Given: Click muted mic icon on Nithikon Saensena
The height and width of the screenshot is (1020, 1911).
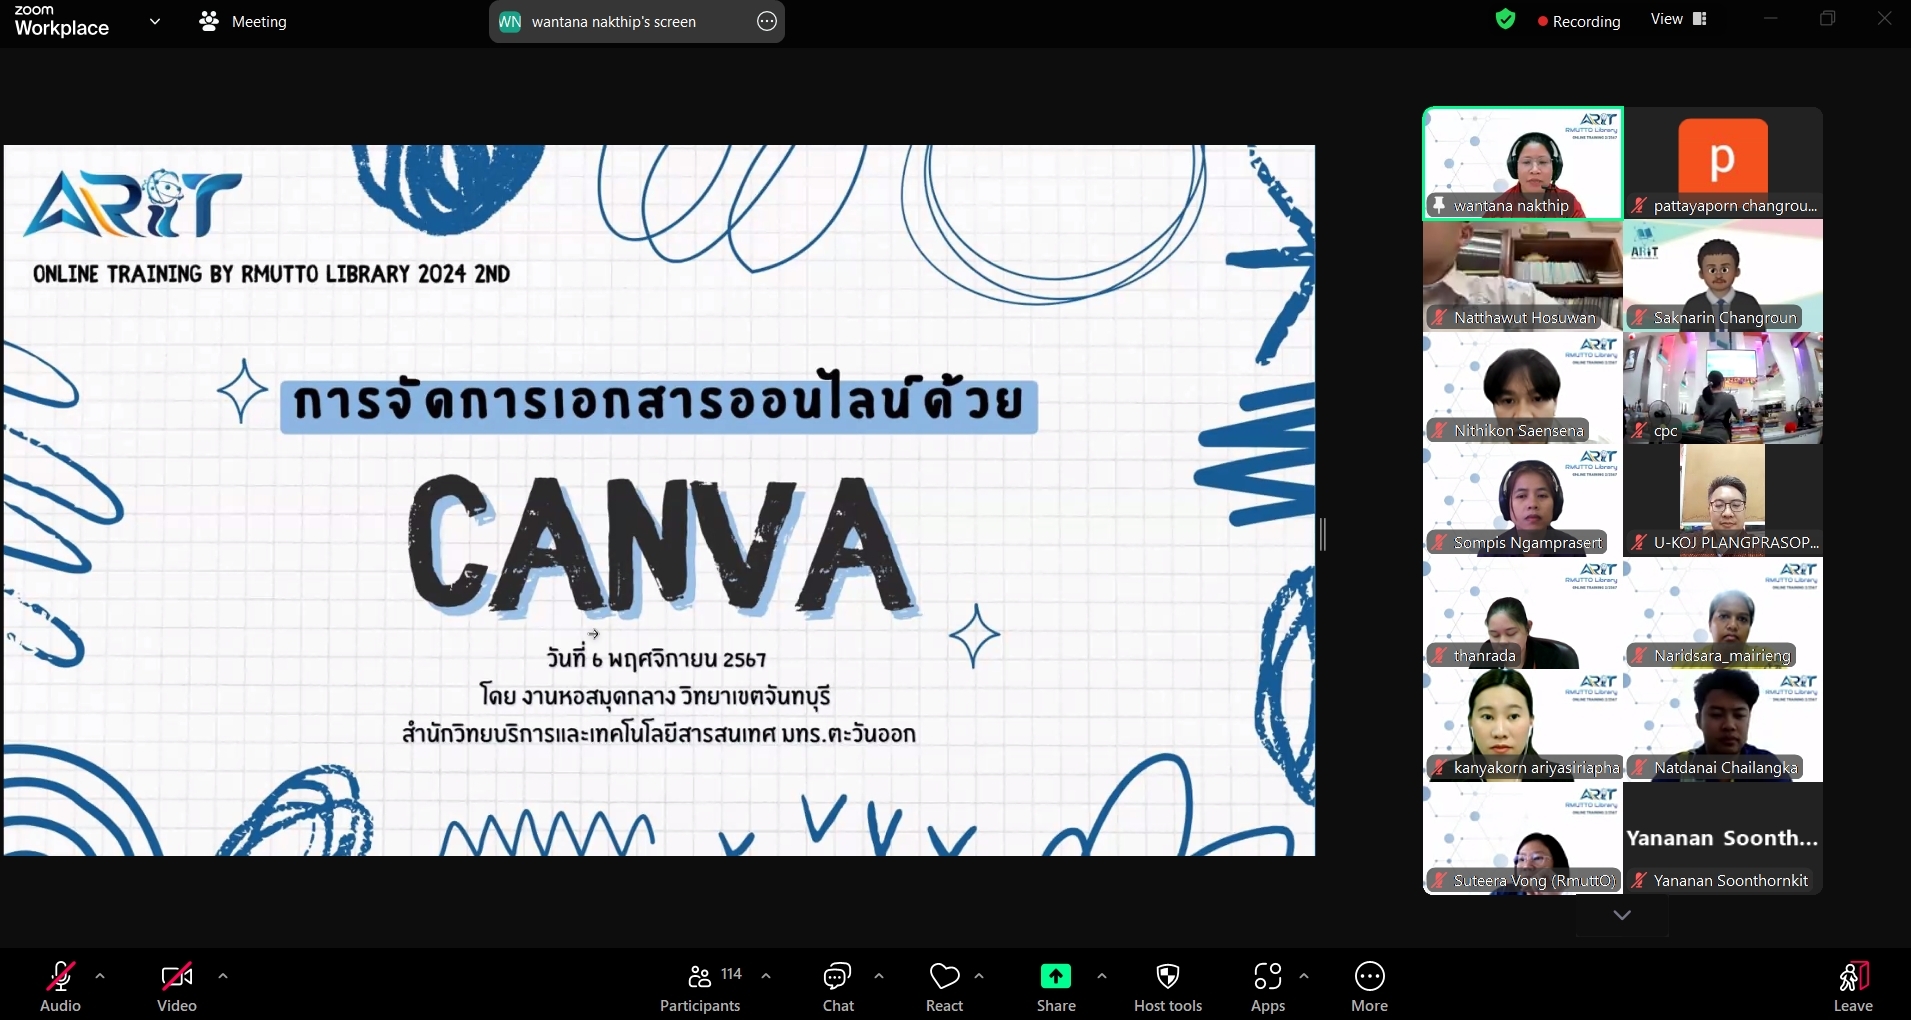Looking at the screenshot, I should [x=1439, y=431].
